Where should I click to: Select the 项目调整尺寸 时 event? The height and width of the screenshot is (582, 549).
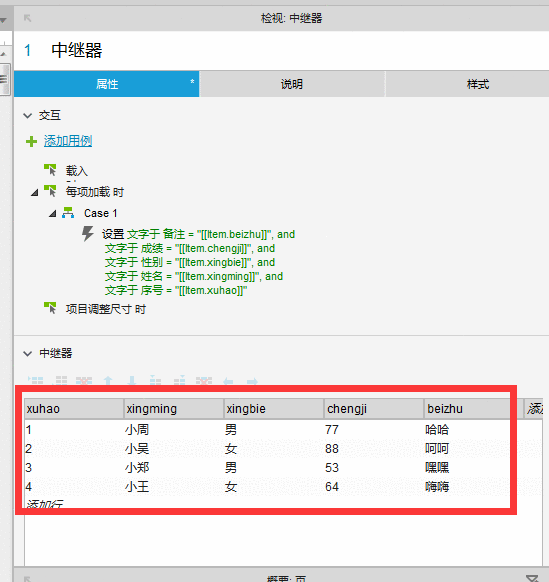pos(105,309)
